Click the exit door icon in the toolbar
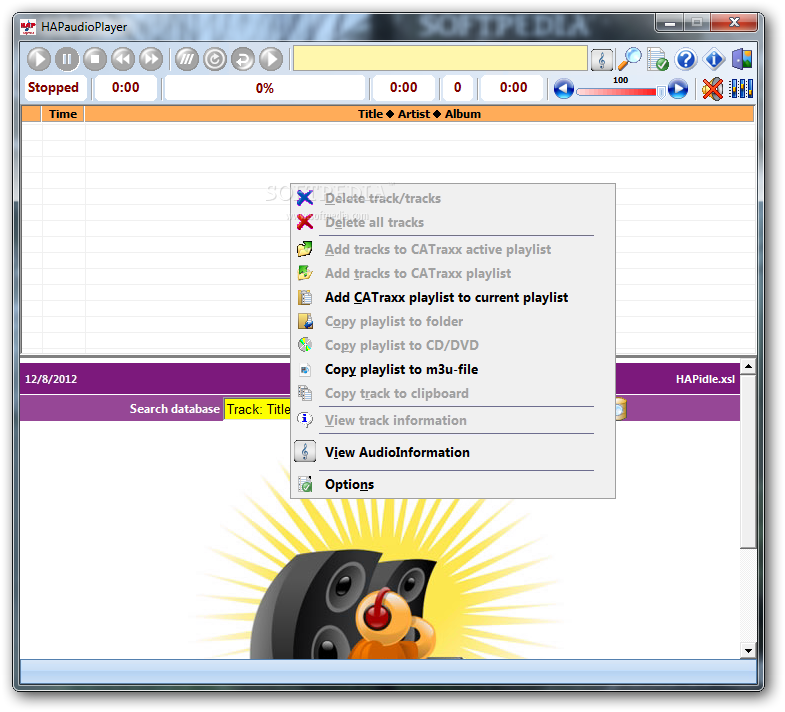The width and height of the screenshot is (785, 712). point(742,60)
